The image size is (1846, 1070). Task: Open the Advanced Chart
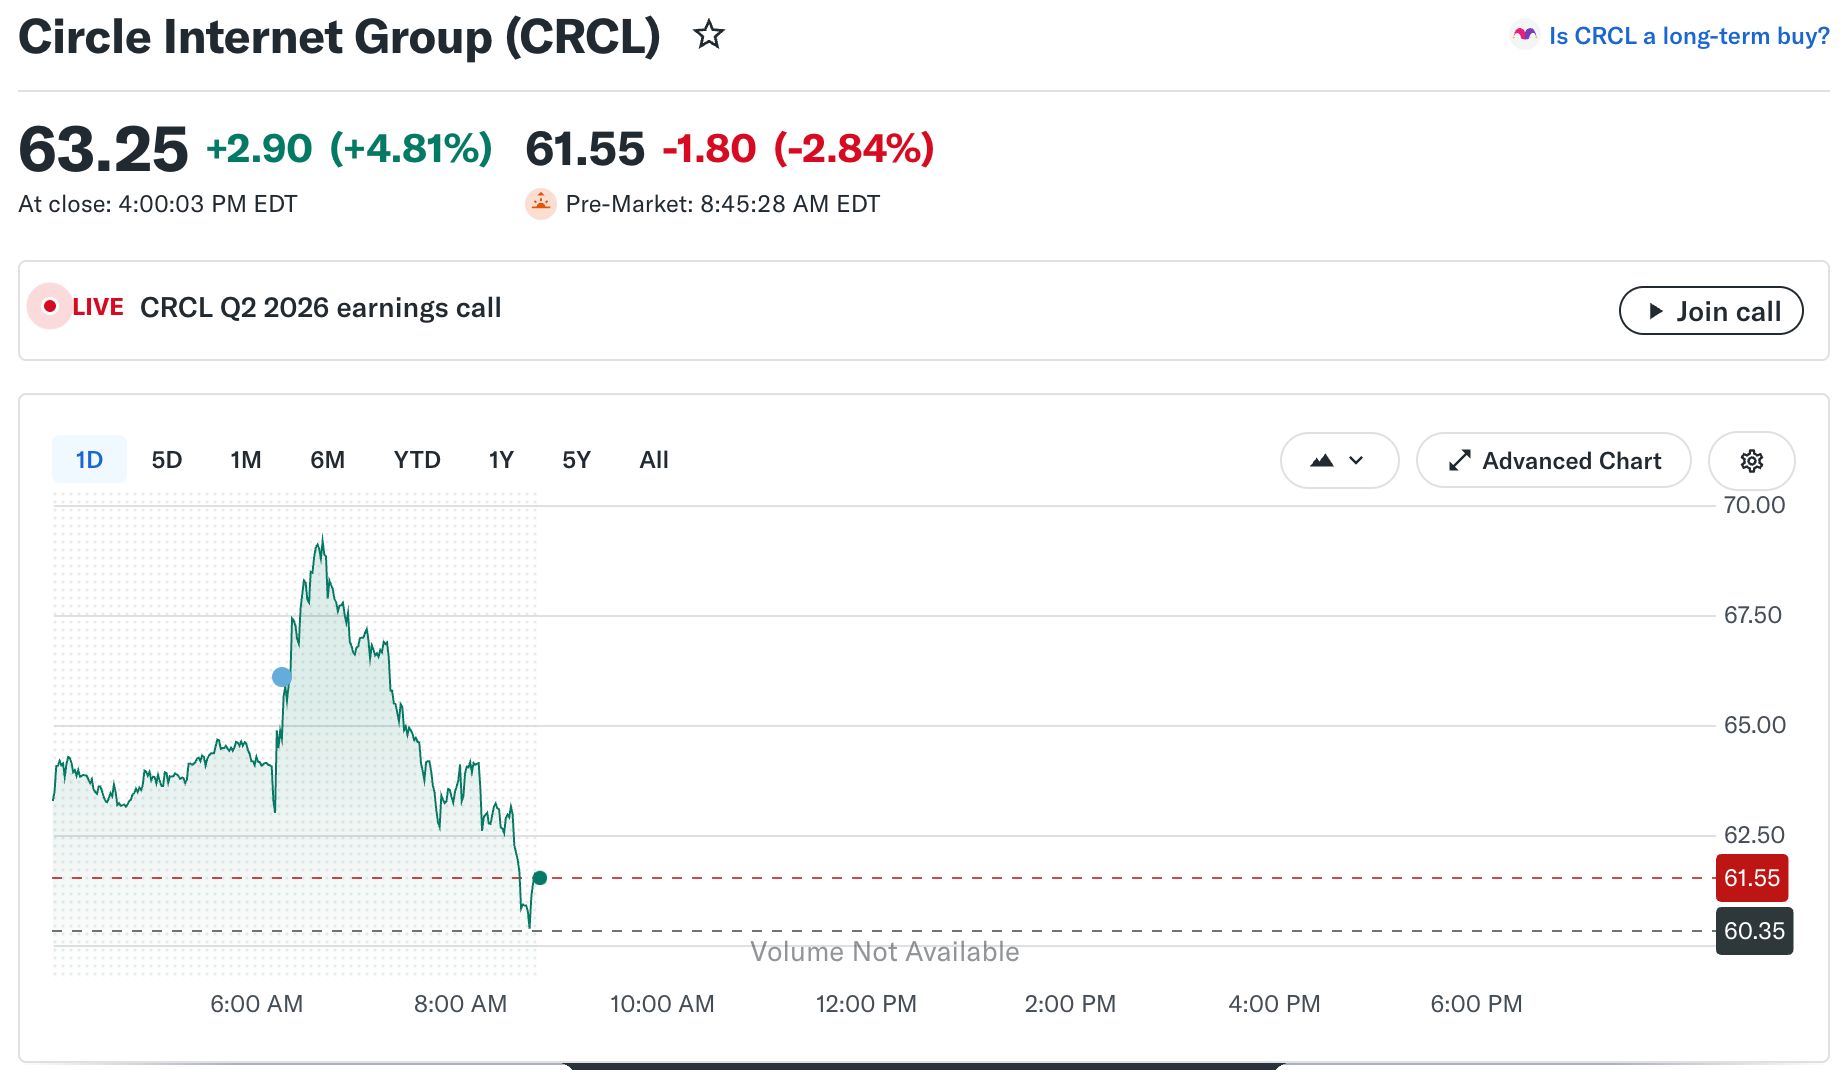pyautogui.click(x=1554, y=461)
